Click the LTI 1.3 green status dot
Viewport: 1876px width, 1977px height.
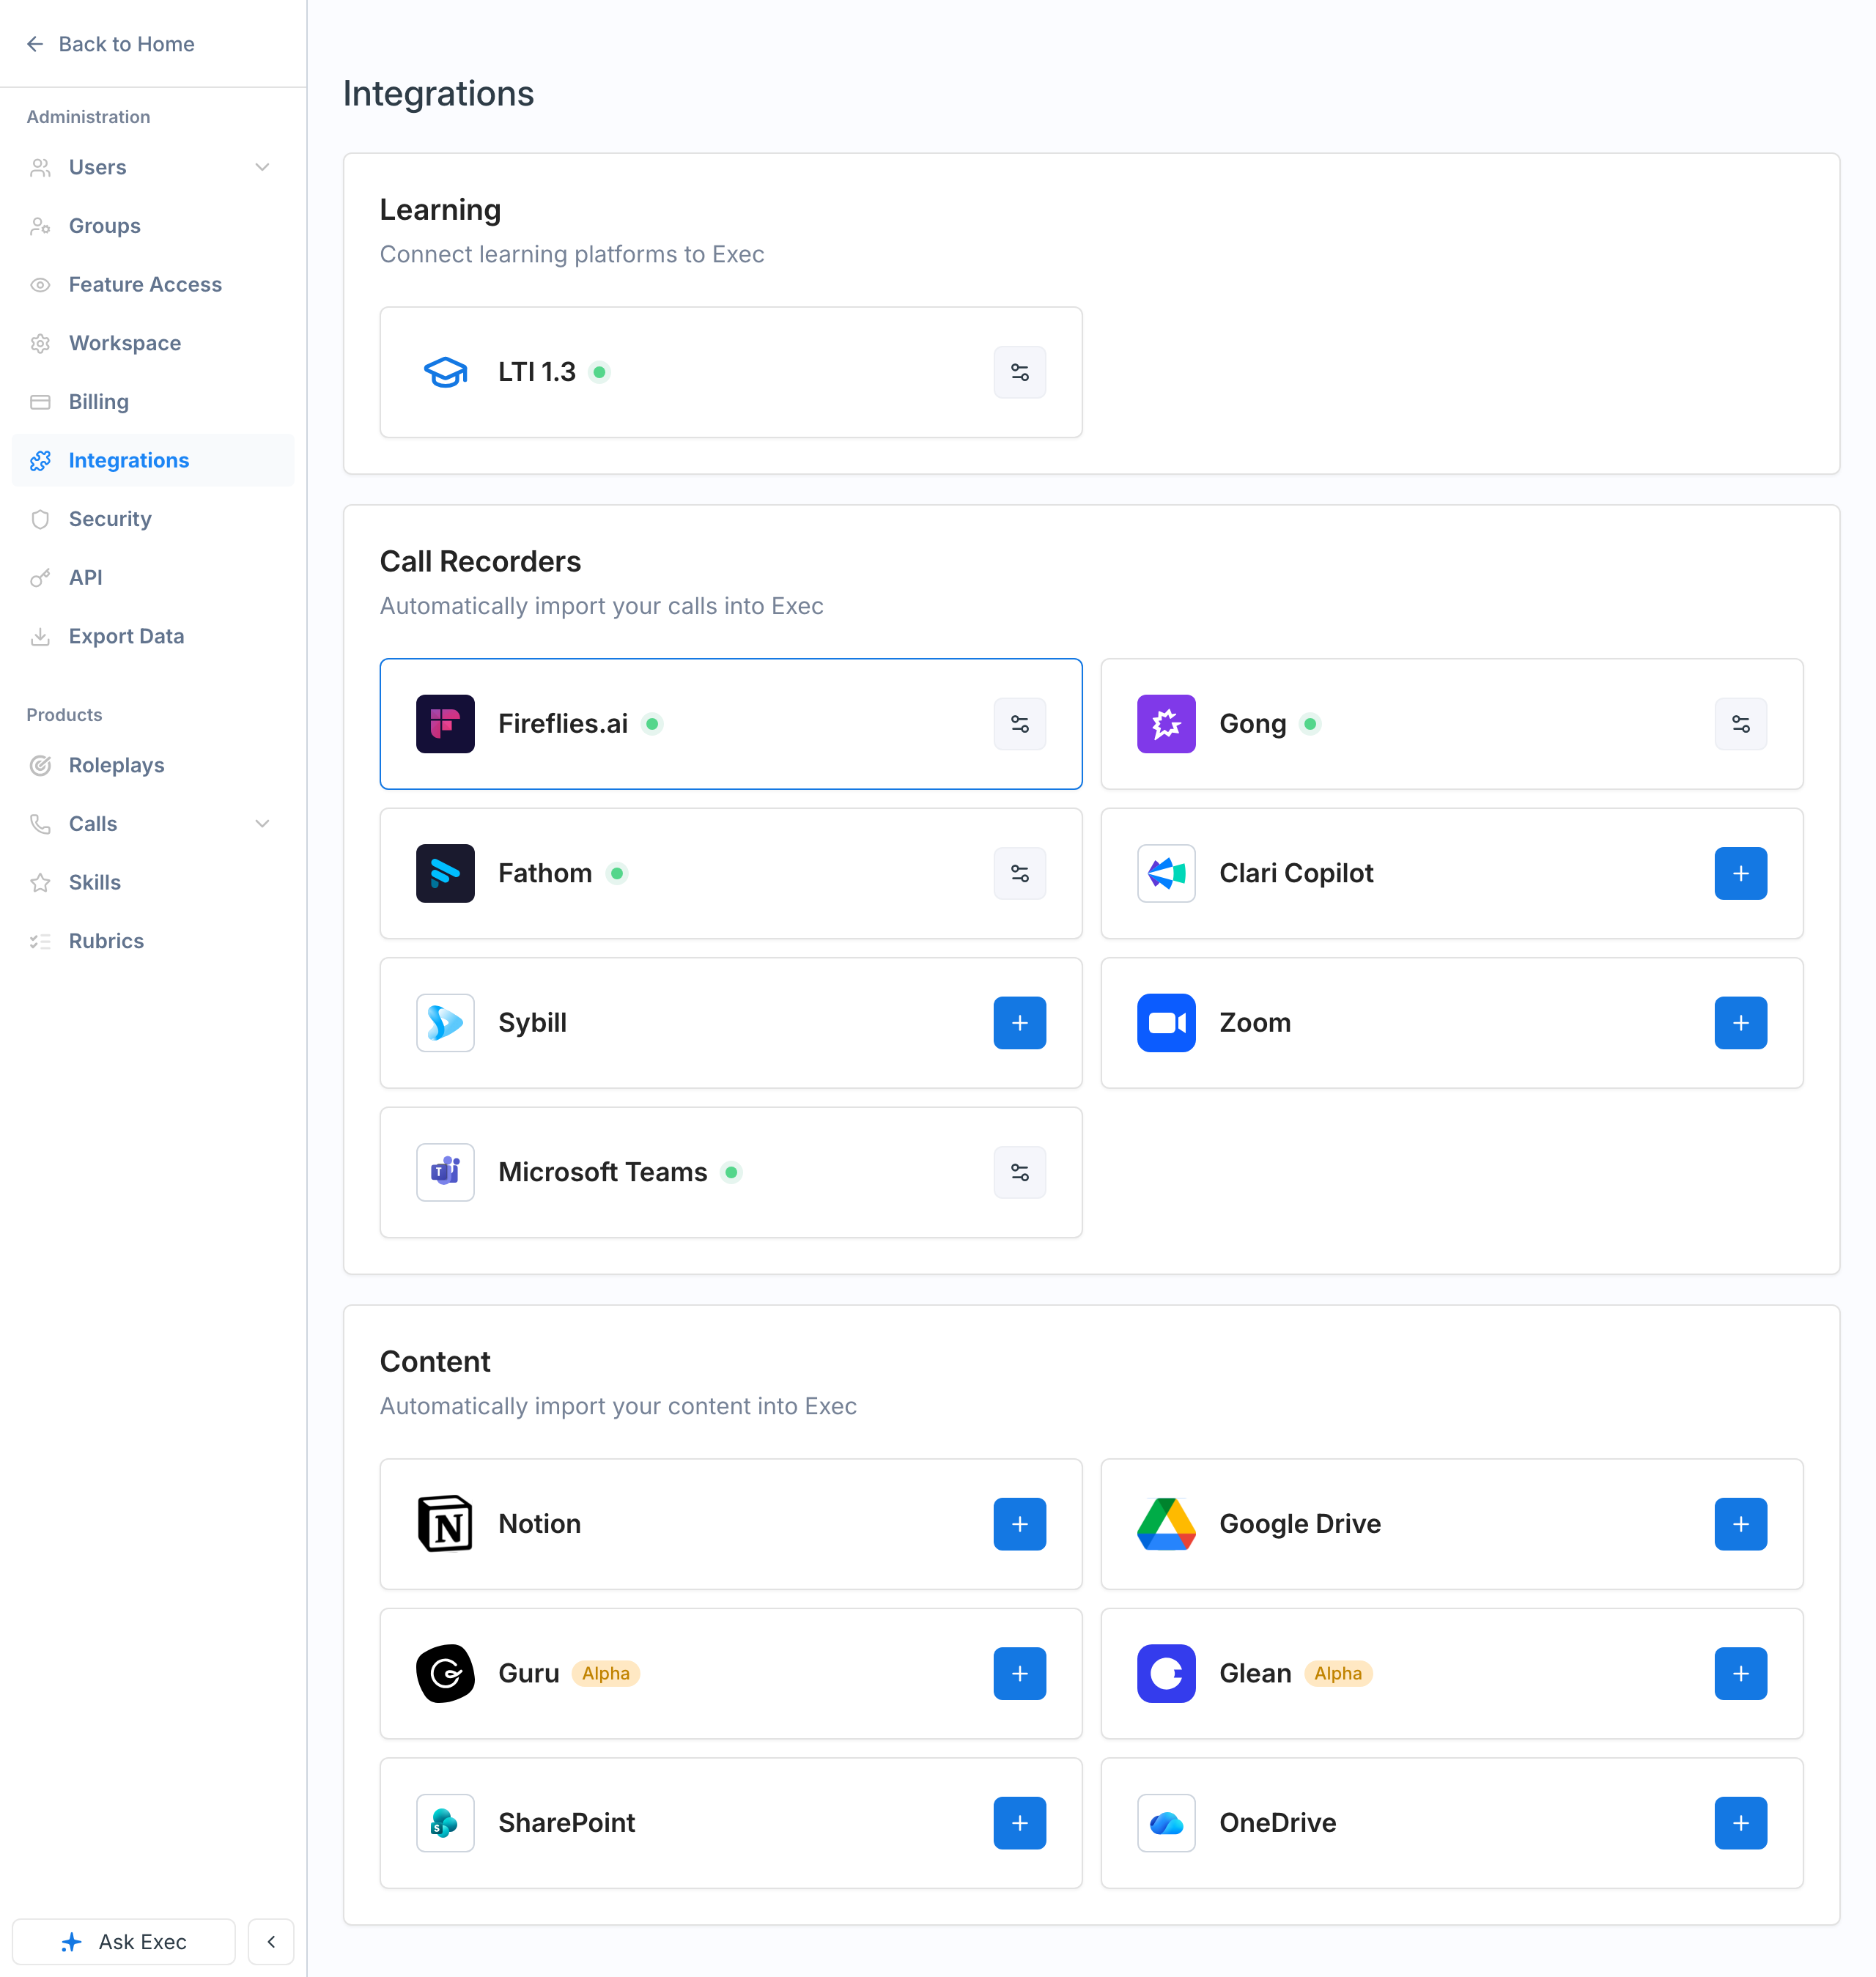point(599,373)
